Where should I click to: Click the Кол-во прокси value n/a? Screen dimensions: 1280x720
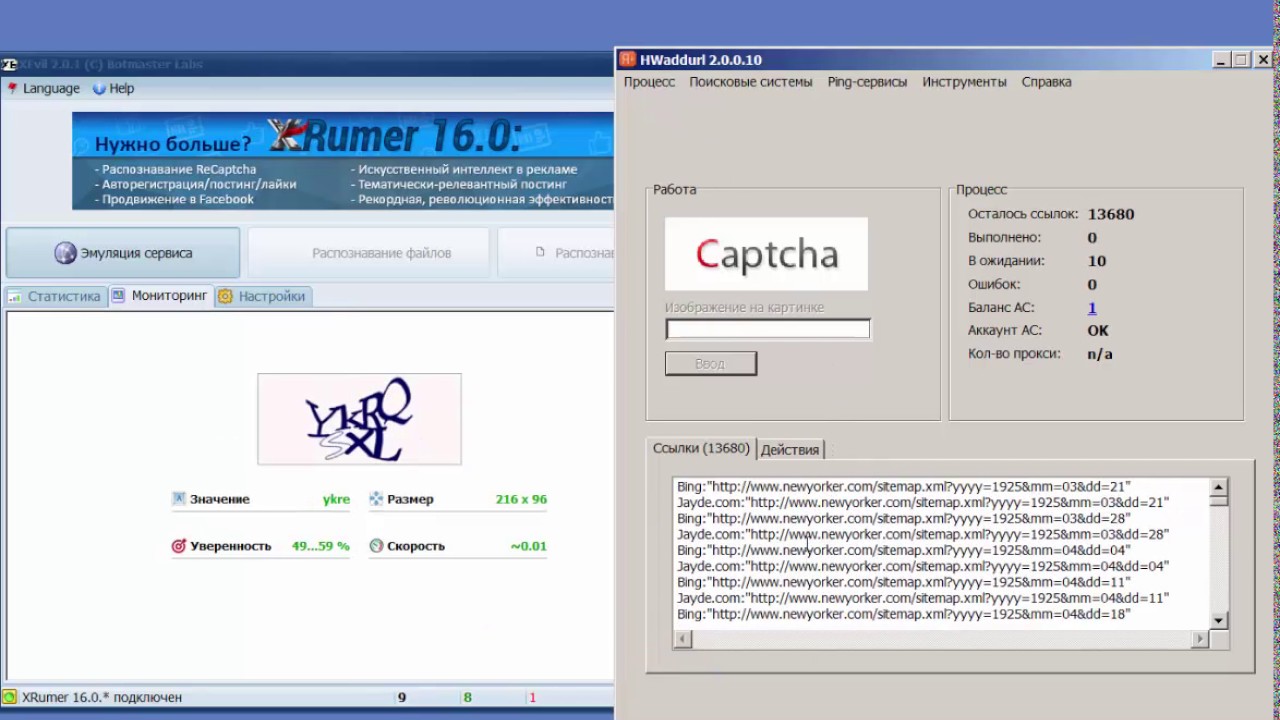tap(1100, 354)
